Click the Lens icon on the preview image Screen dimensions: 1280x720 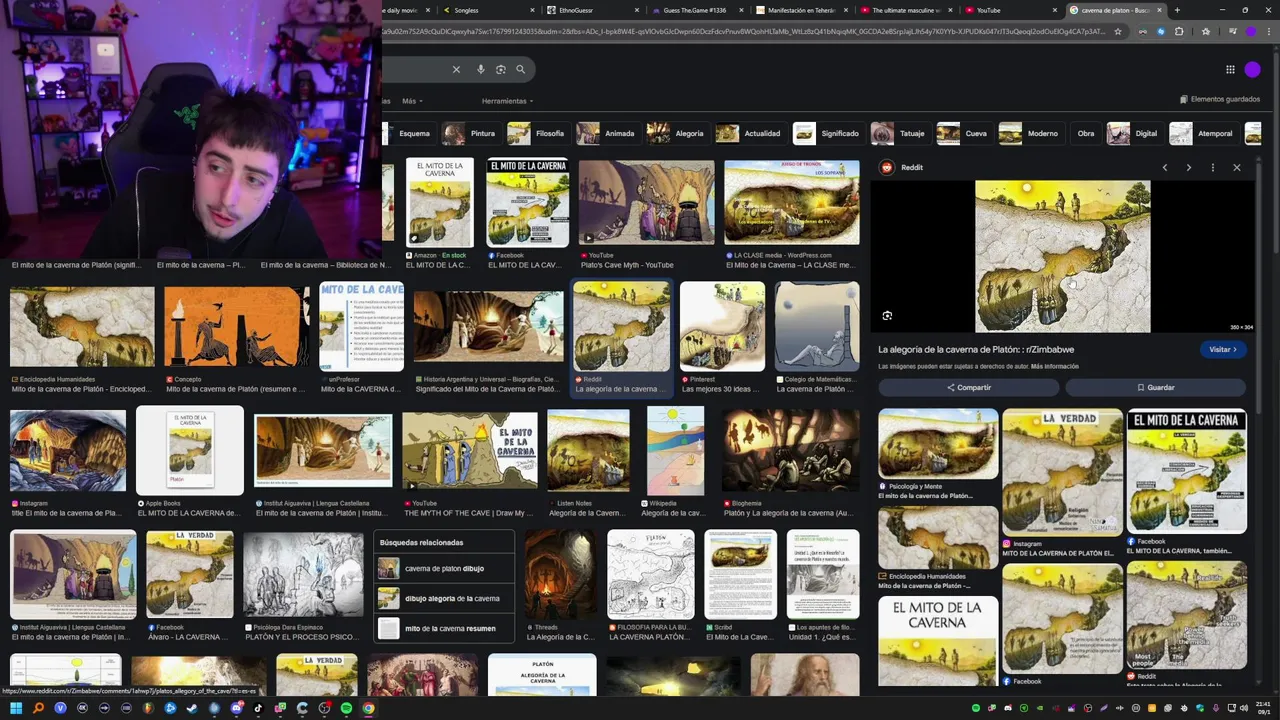coord(887,316)
